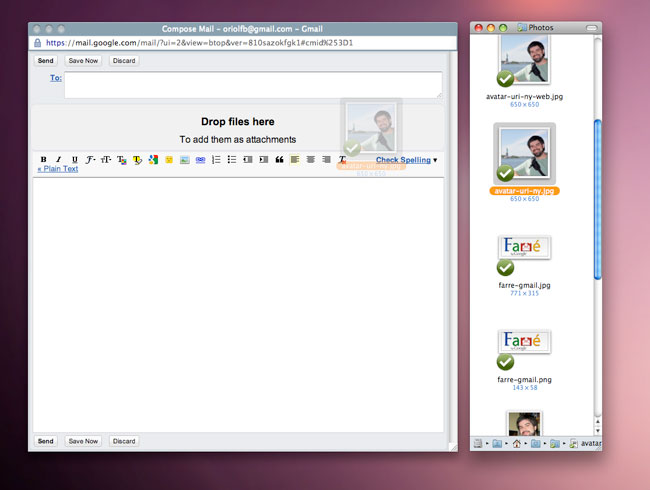Apply blockquote formatting
The width and height of the screenshot is (650, 490).
click(279, 160)
